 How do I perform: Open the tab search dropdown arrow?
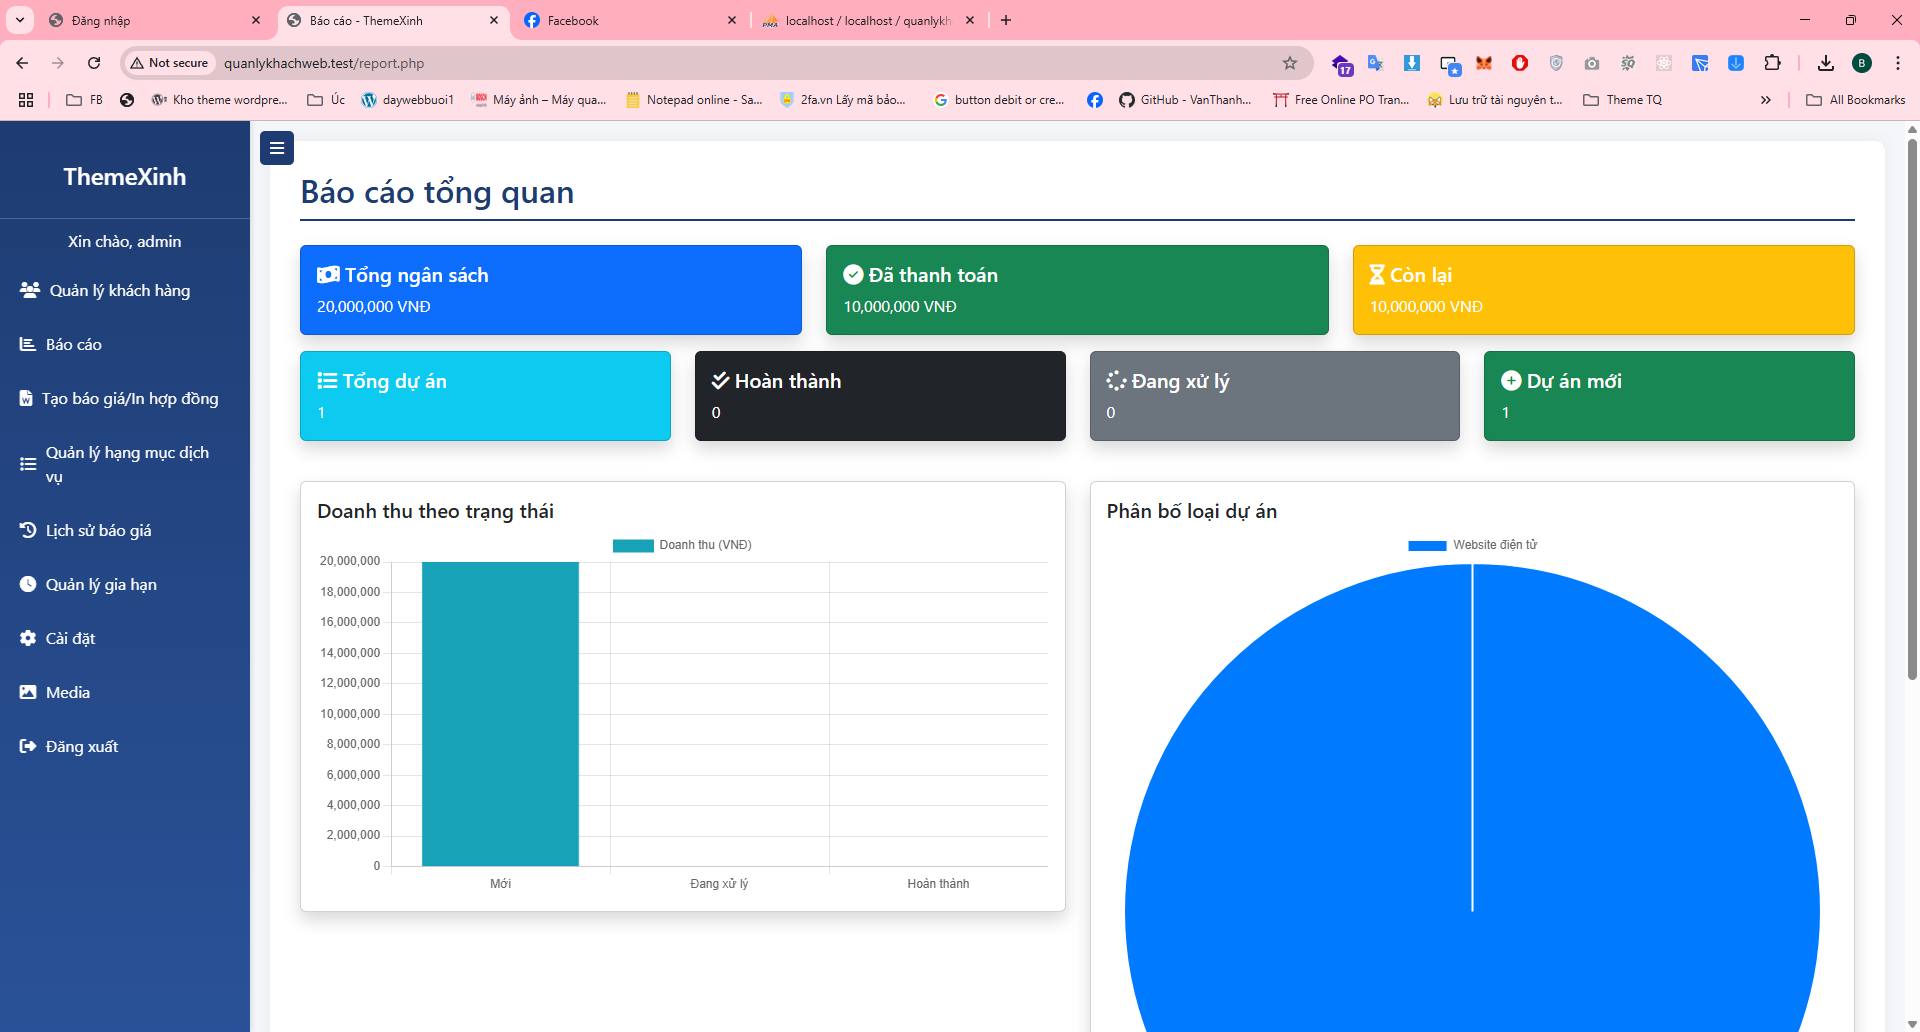(x=19, y=20)
